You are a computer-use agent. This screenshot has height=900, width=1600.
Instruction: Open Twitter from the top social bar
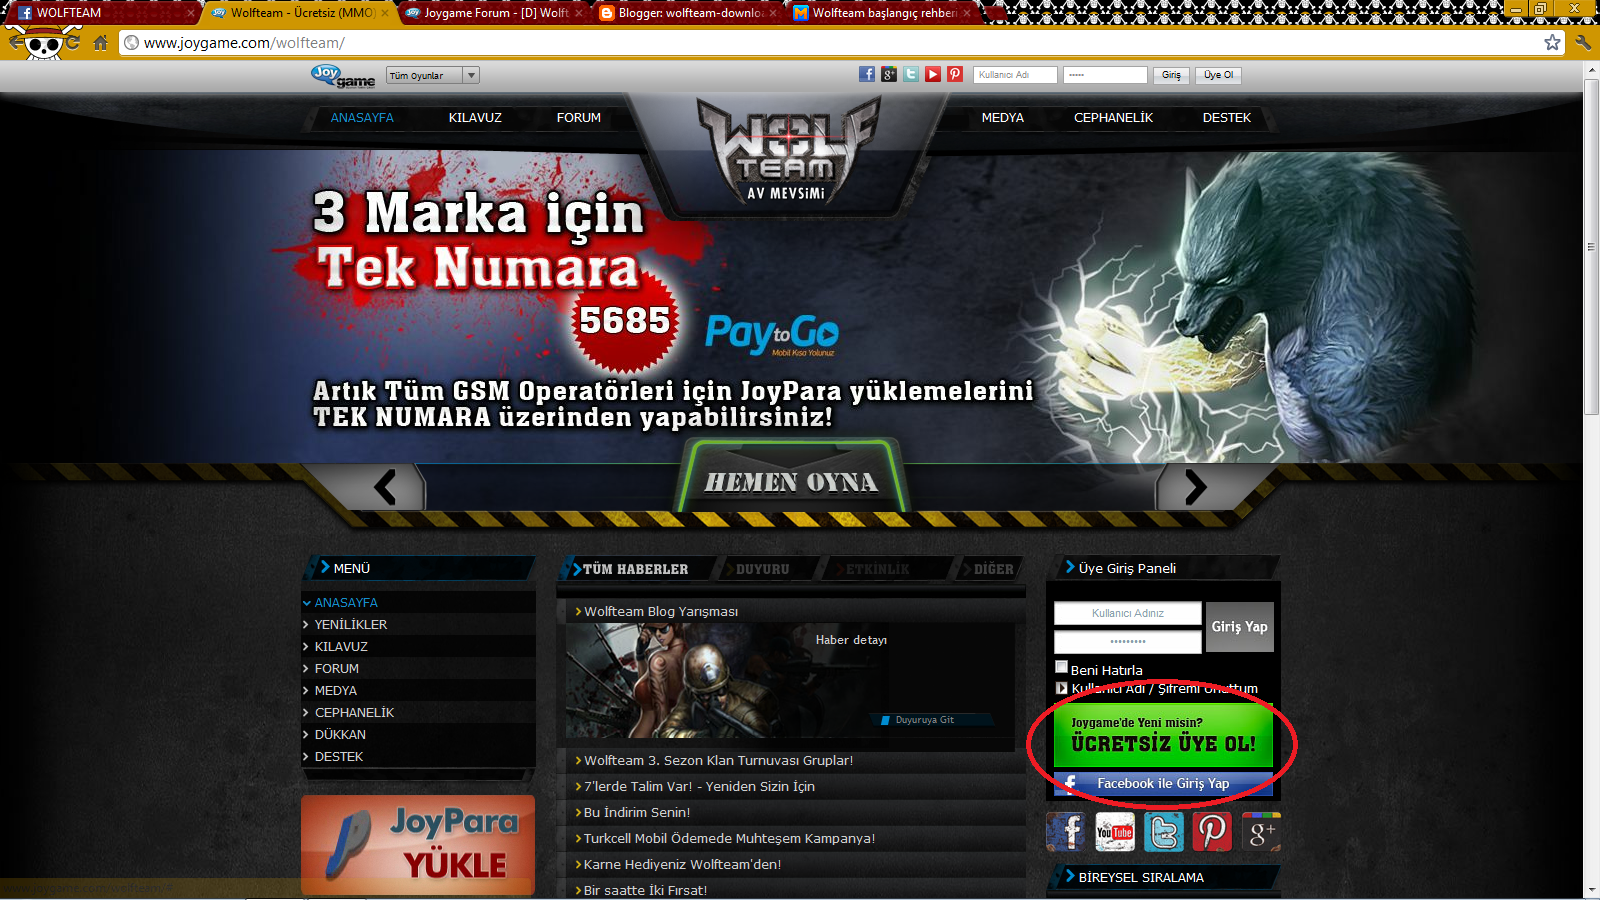click(x=911, y=74)
